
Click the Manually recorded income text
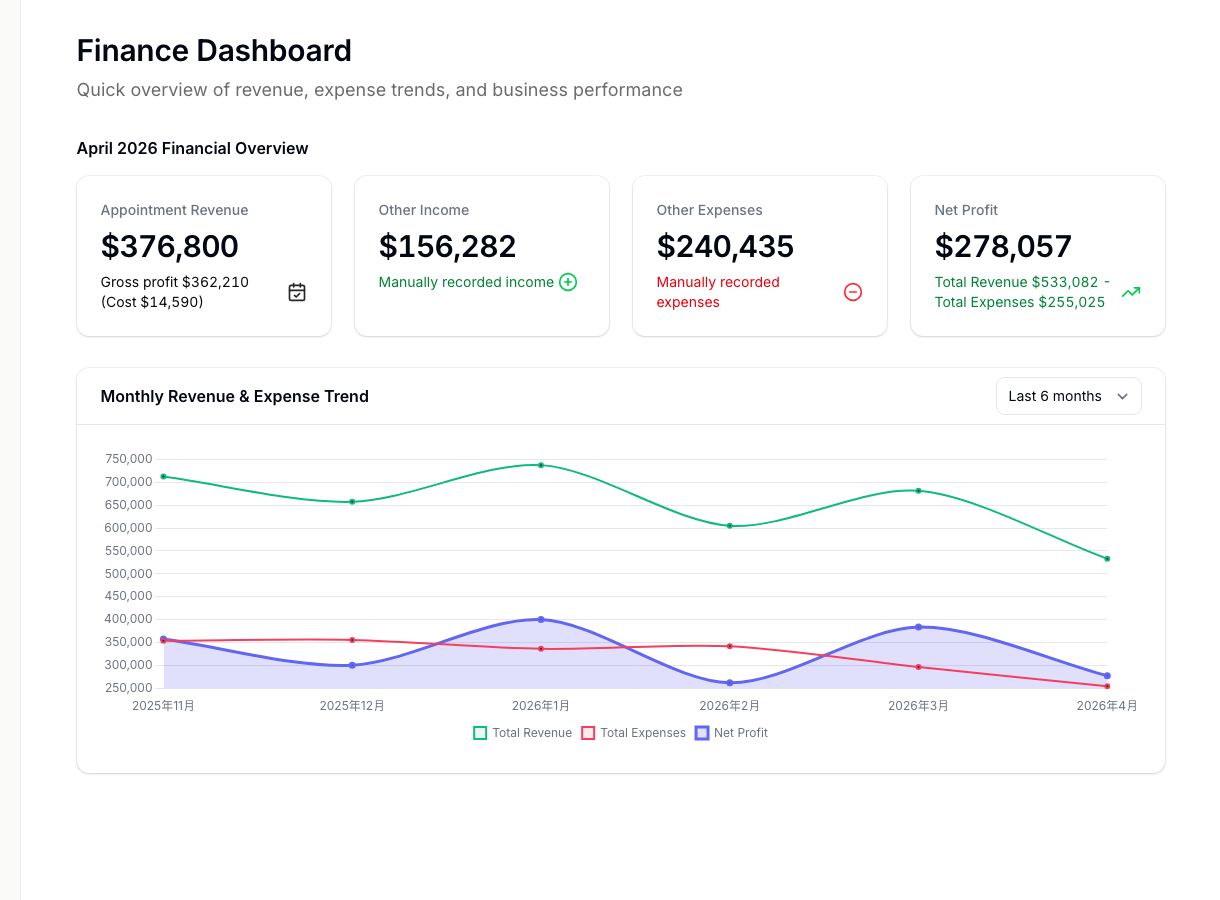pos(468,282)
